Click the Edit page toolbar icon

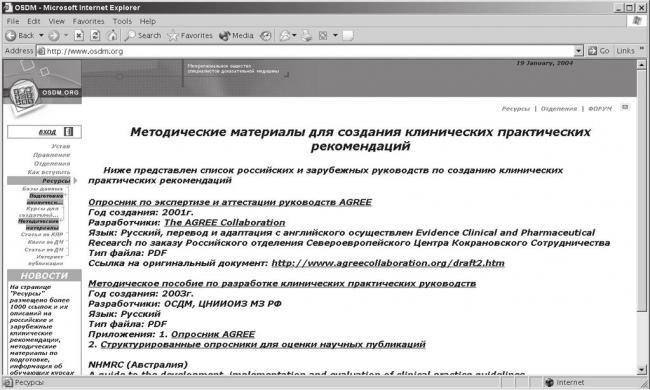[x=323, y=36]
